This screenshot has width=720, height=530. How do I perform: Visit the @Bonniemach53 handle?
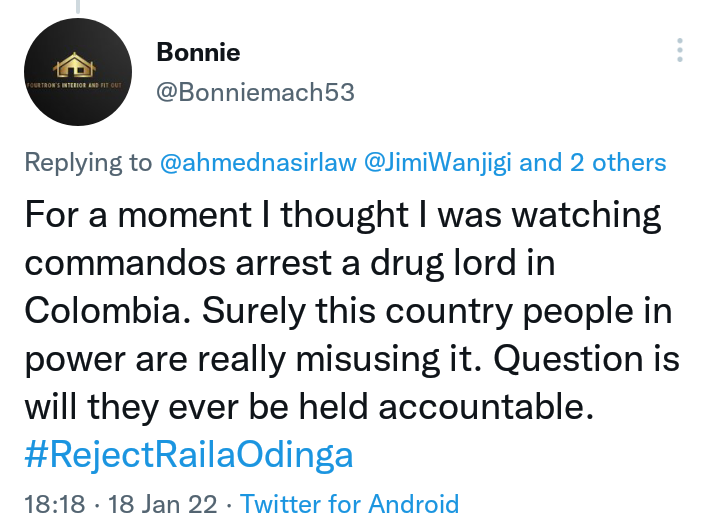pyautogui.click(x=255, y=92)
